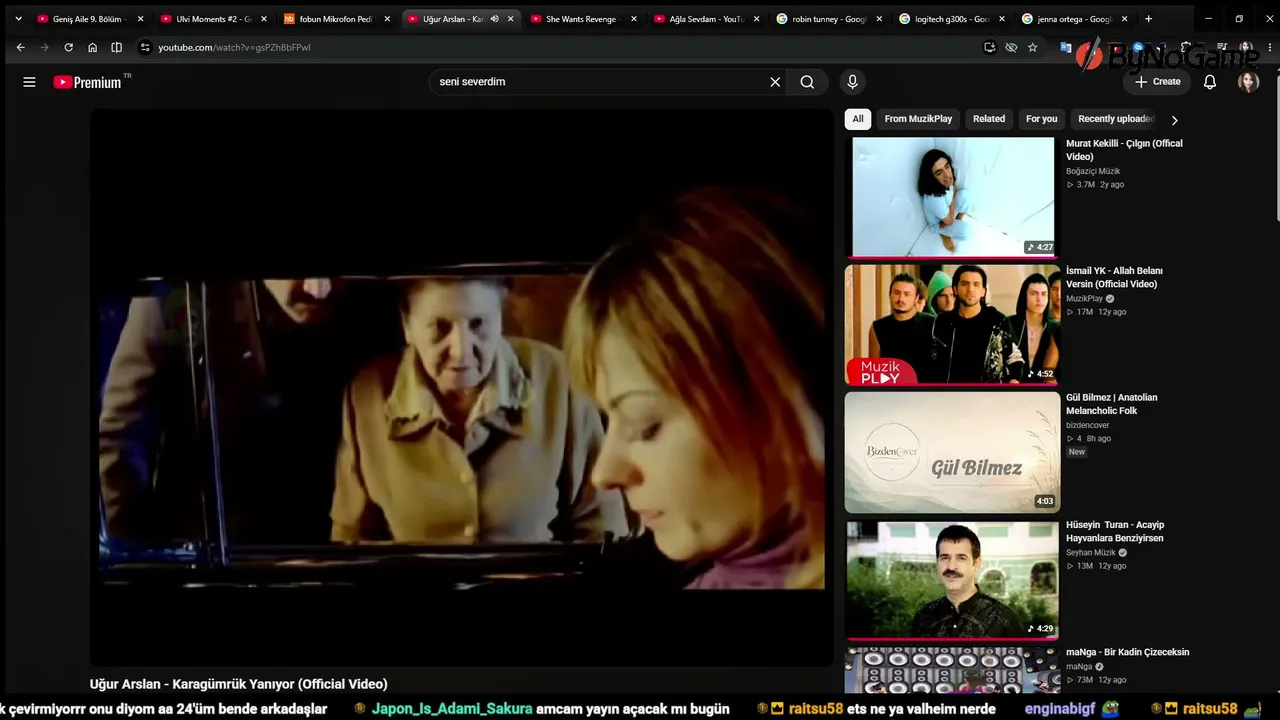Mute audio on the Uğur Arslan tab
Viewport: 1280px width, 720px height.
tap(494, 19)
